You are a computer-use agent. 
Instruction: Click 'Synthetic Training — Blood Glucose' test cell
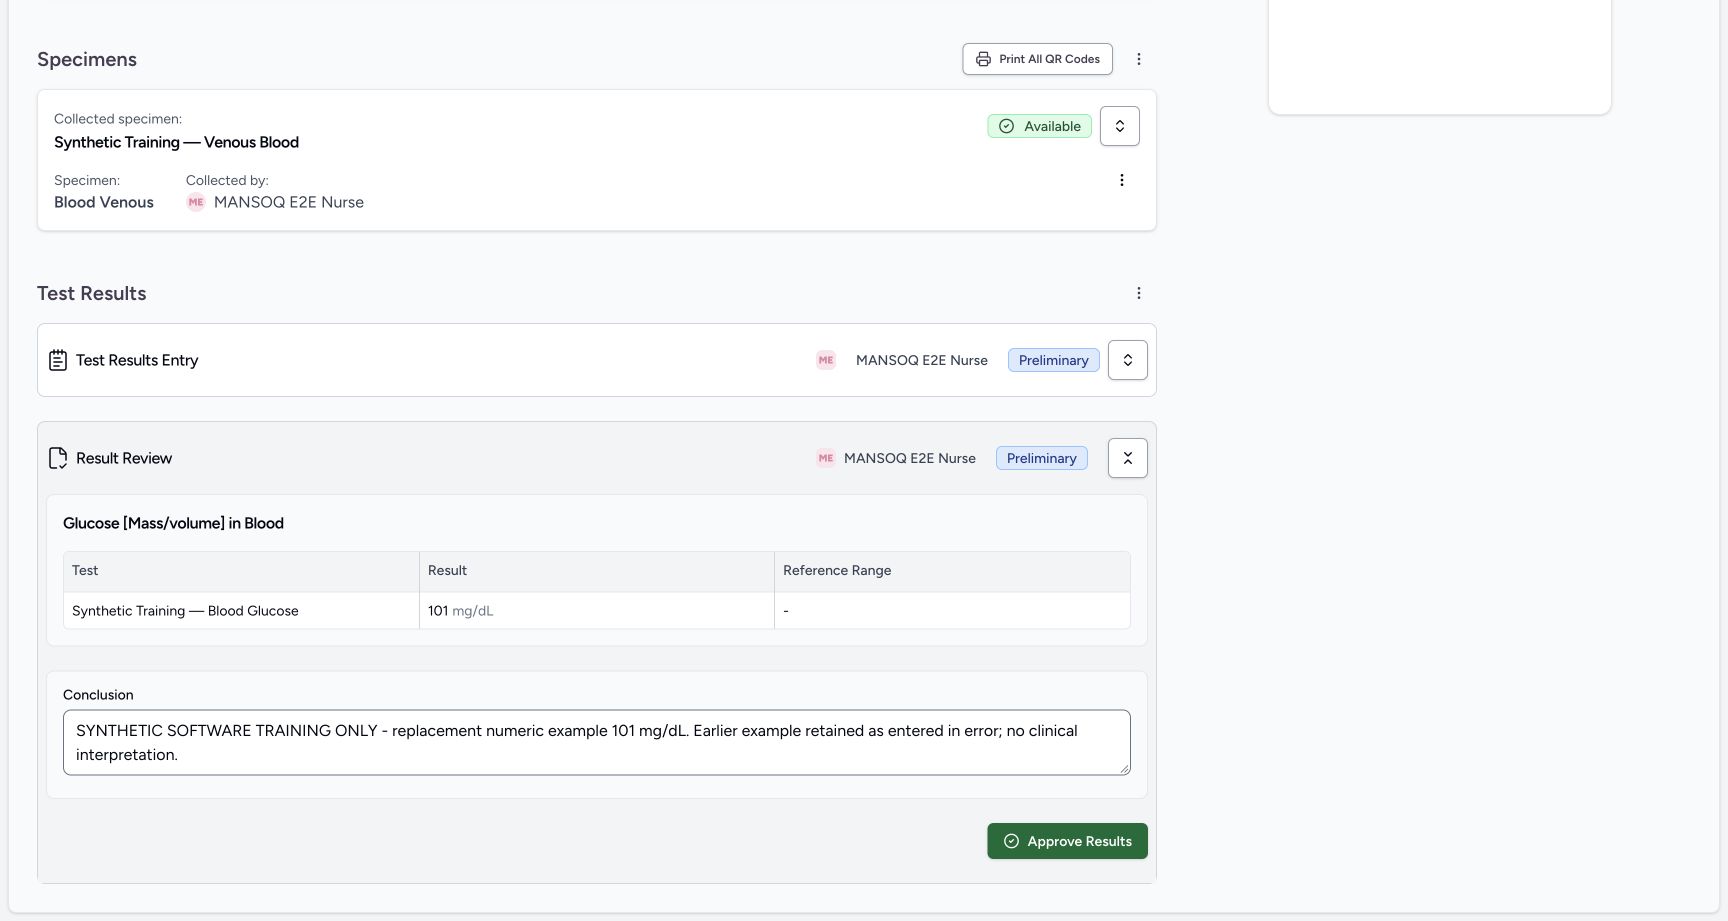click(241, 611)
